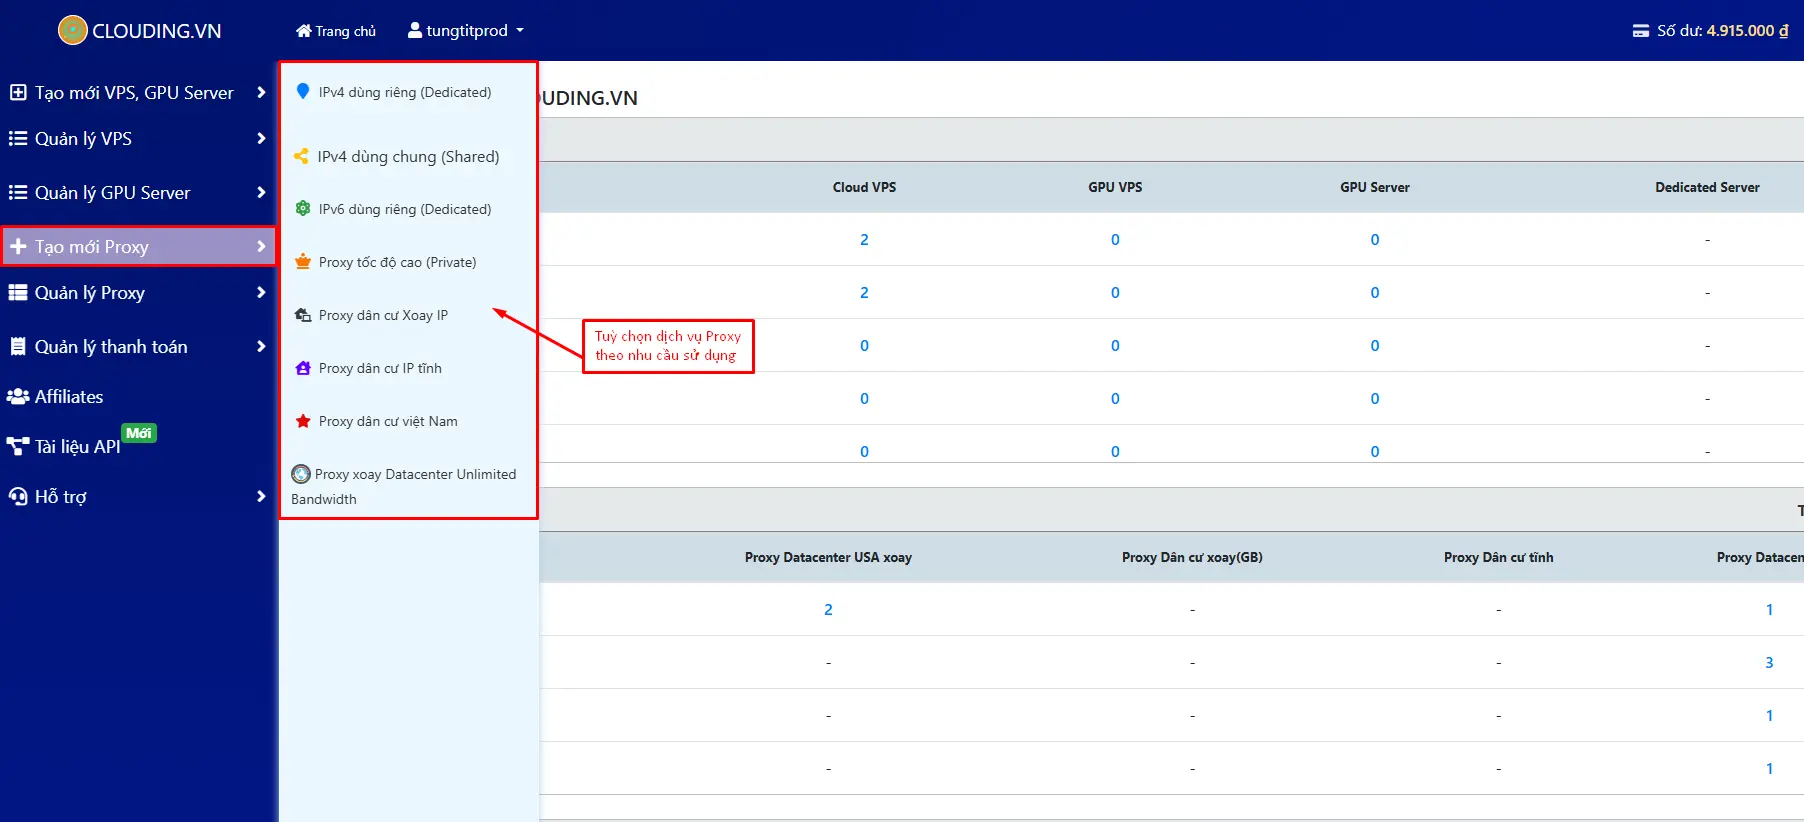Select IPv4 dùng riêng (Dedicated)
The image size is (1804, 822).
click(405, 92)
